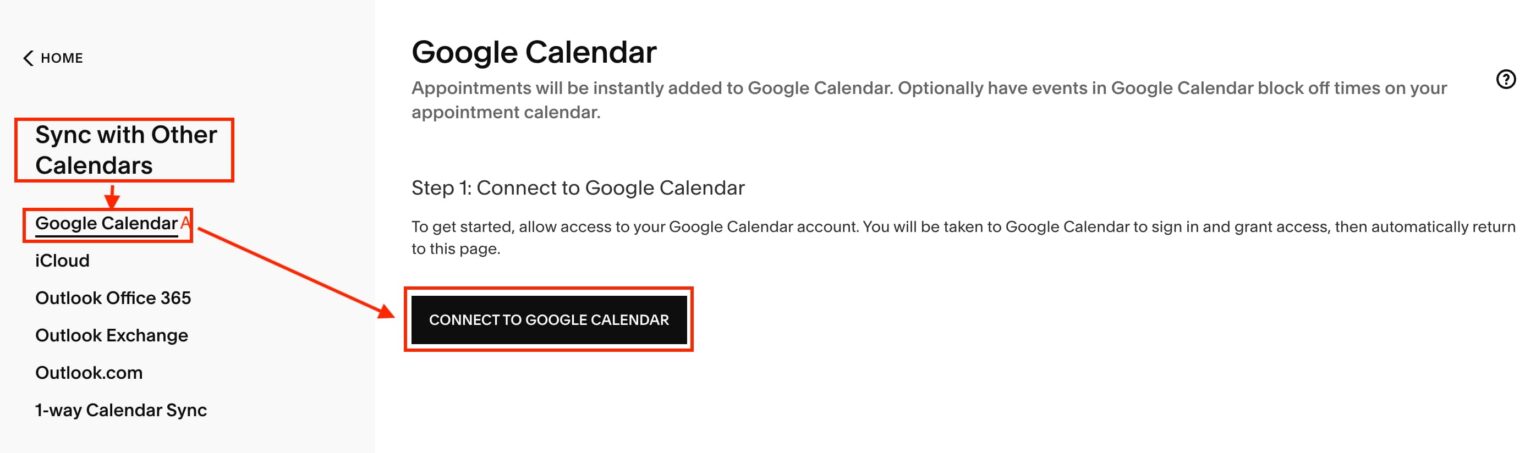Open the help question mark icon

pos(1505,80)
